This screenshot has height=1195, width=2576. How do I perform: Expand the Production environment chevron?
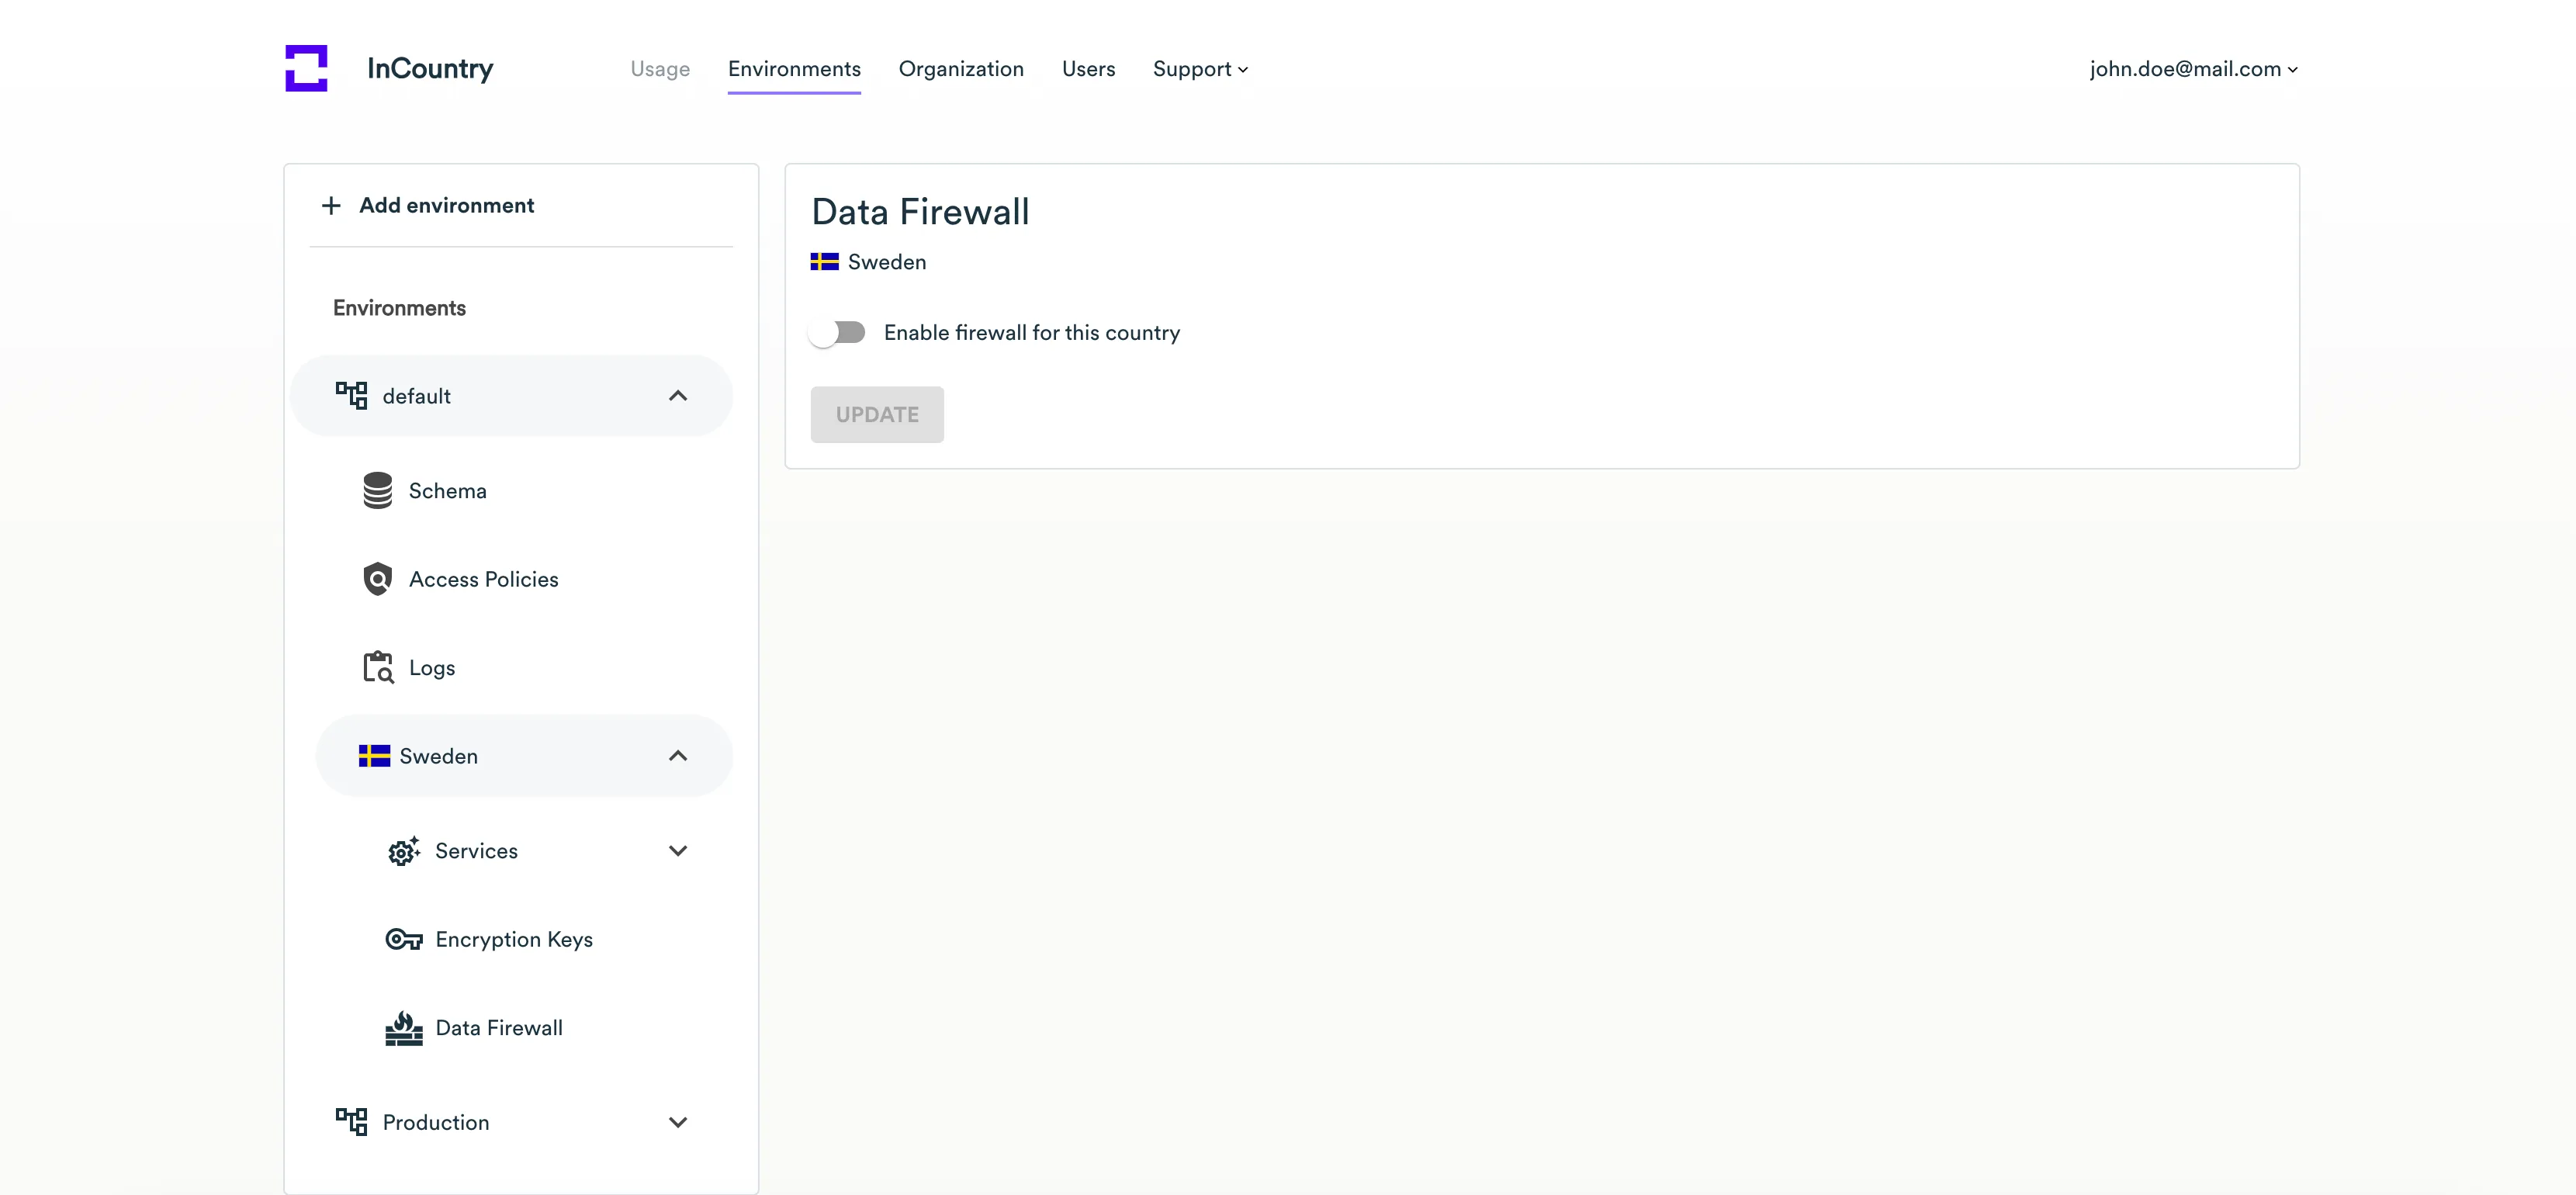tap(677, 1122)
